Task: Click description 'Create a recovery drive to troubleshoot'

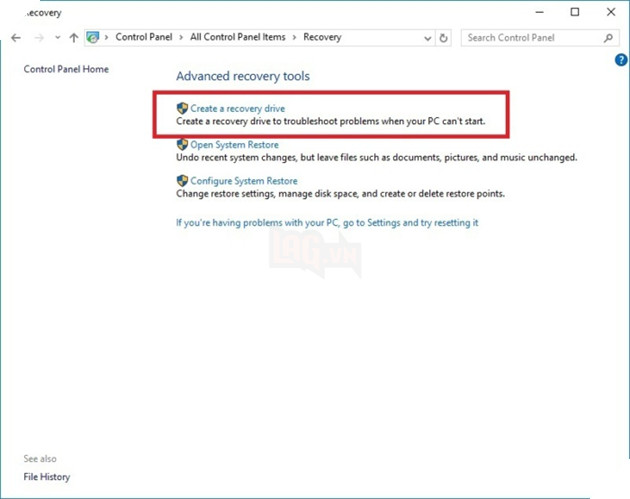Action: click(x=331, y=121)
